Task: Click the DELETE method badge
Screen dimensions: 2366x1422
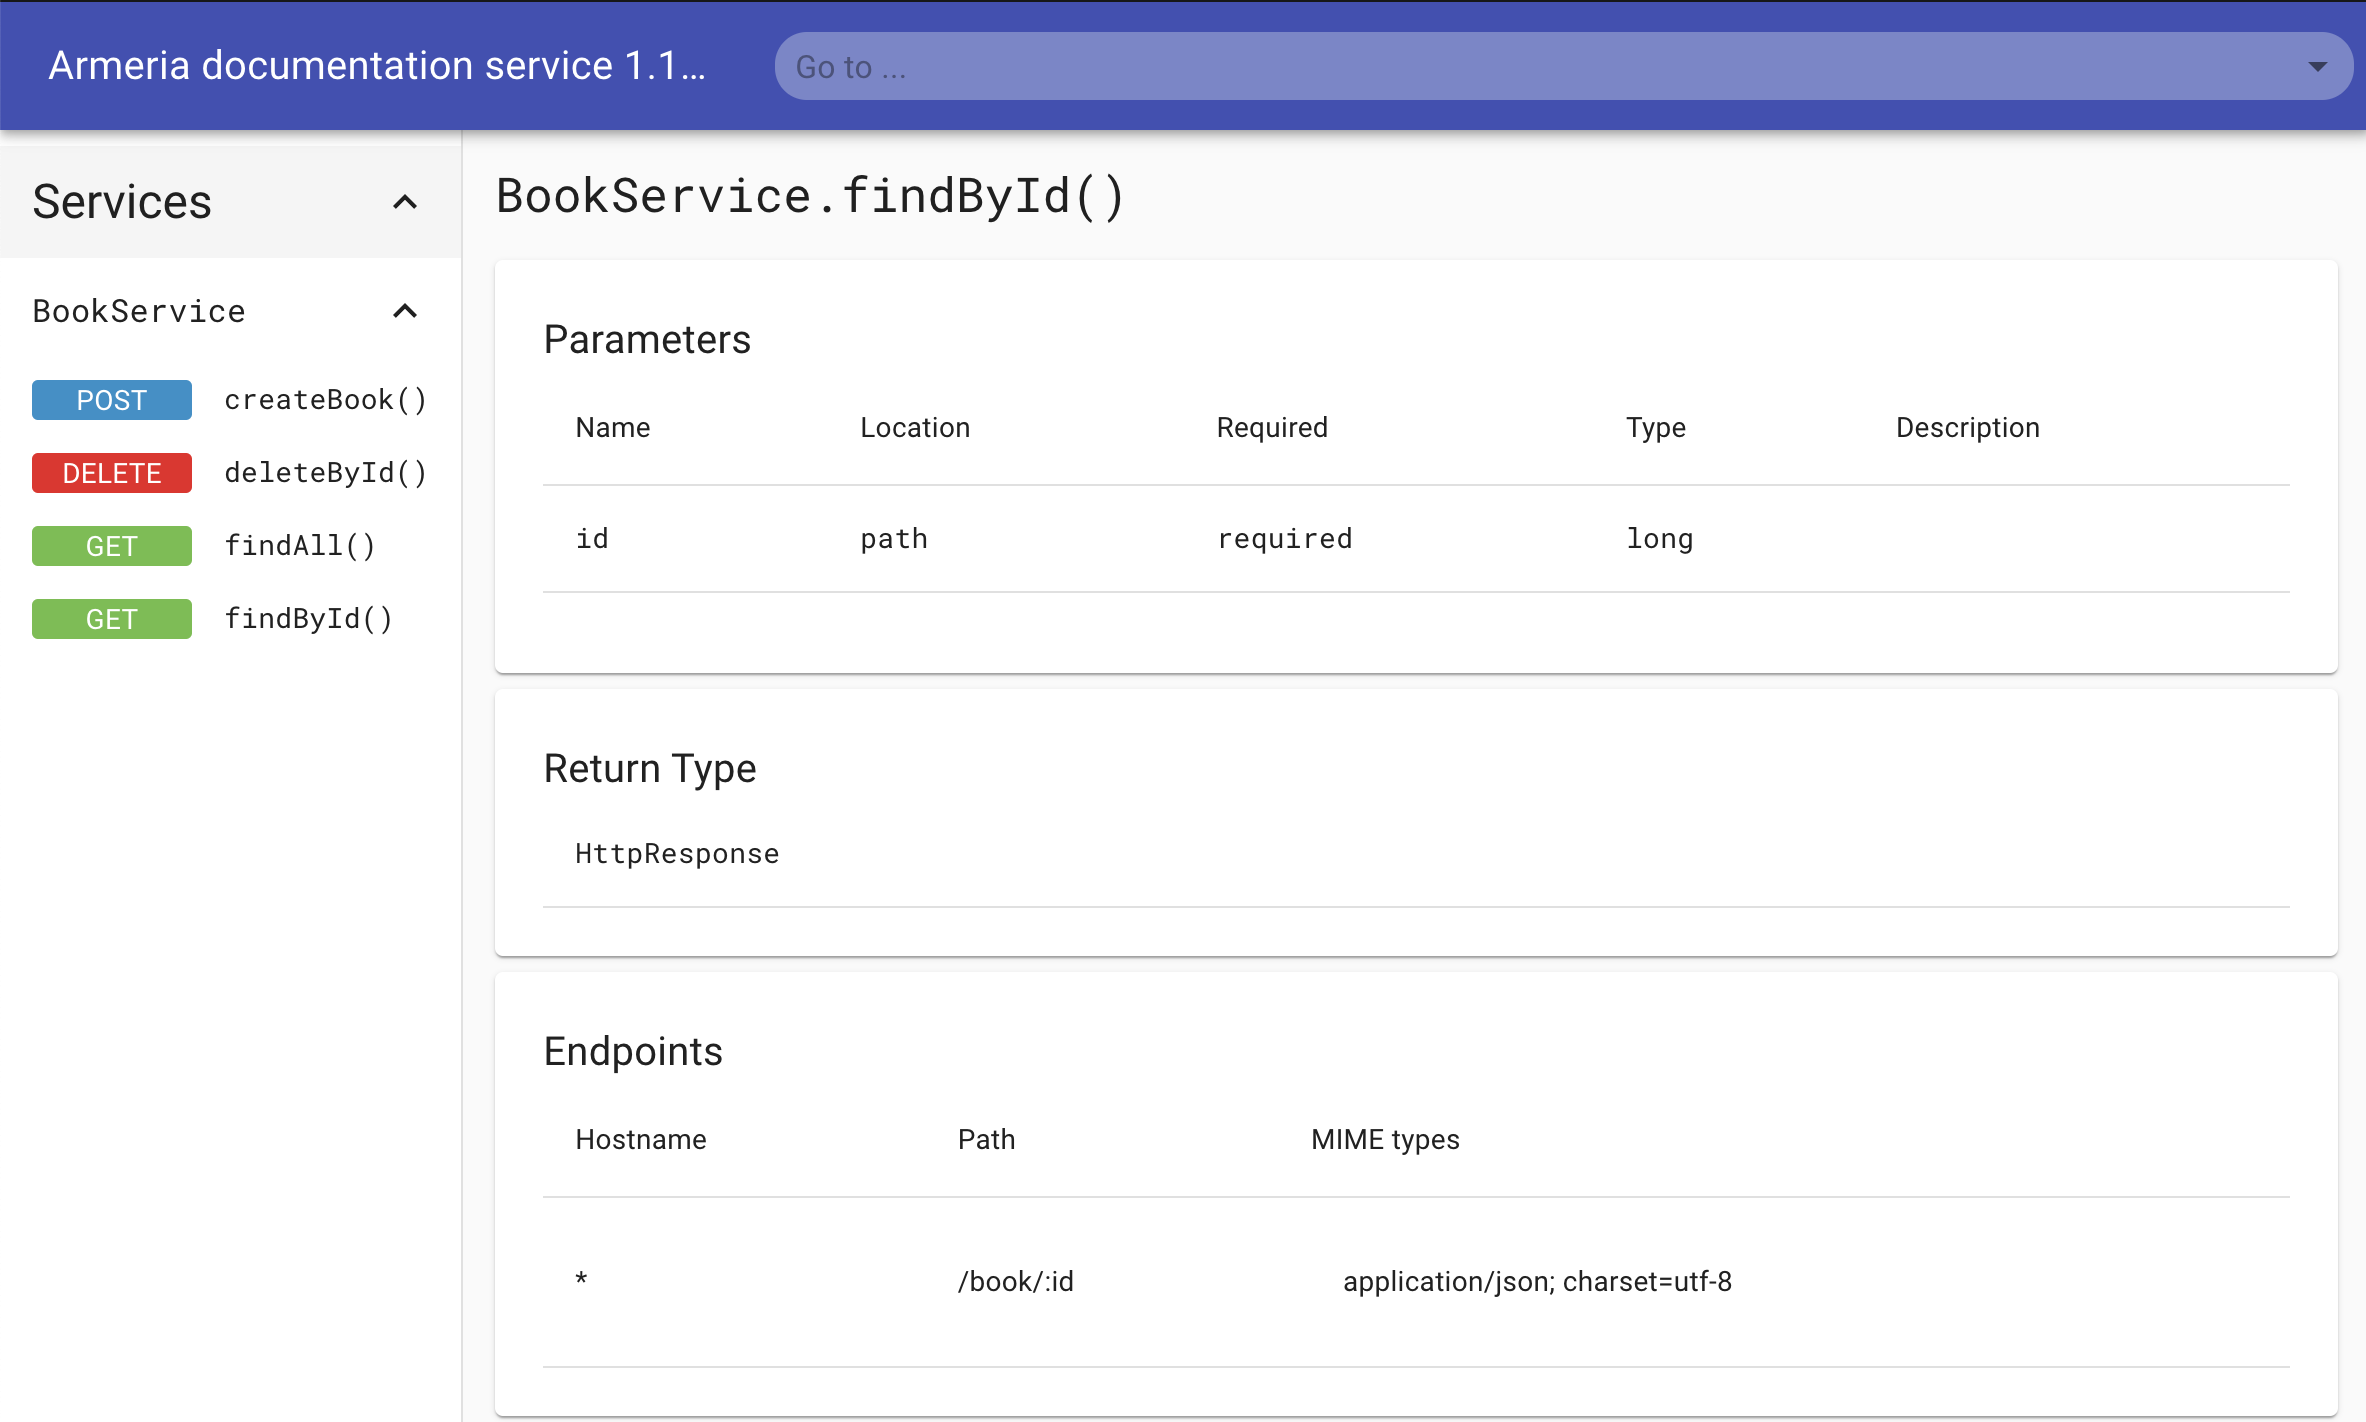Action: (111, 473)
